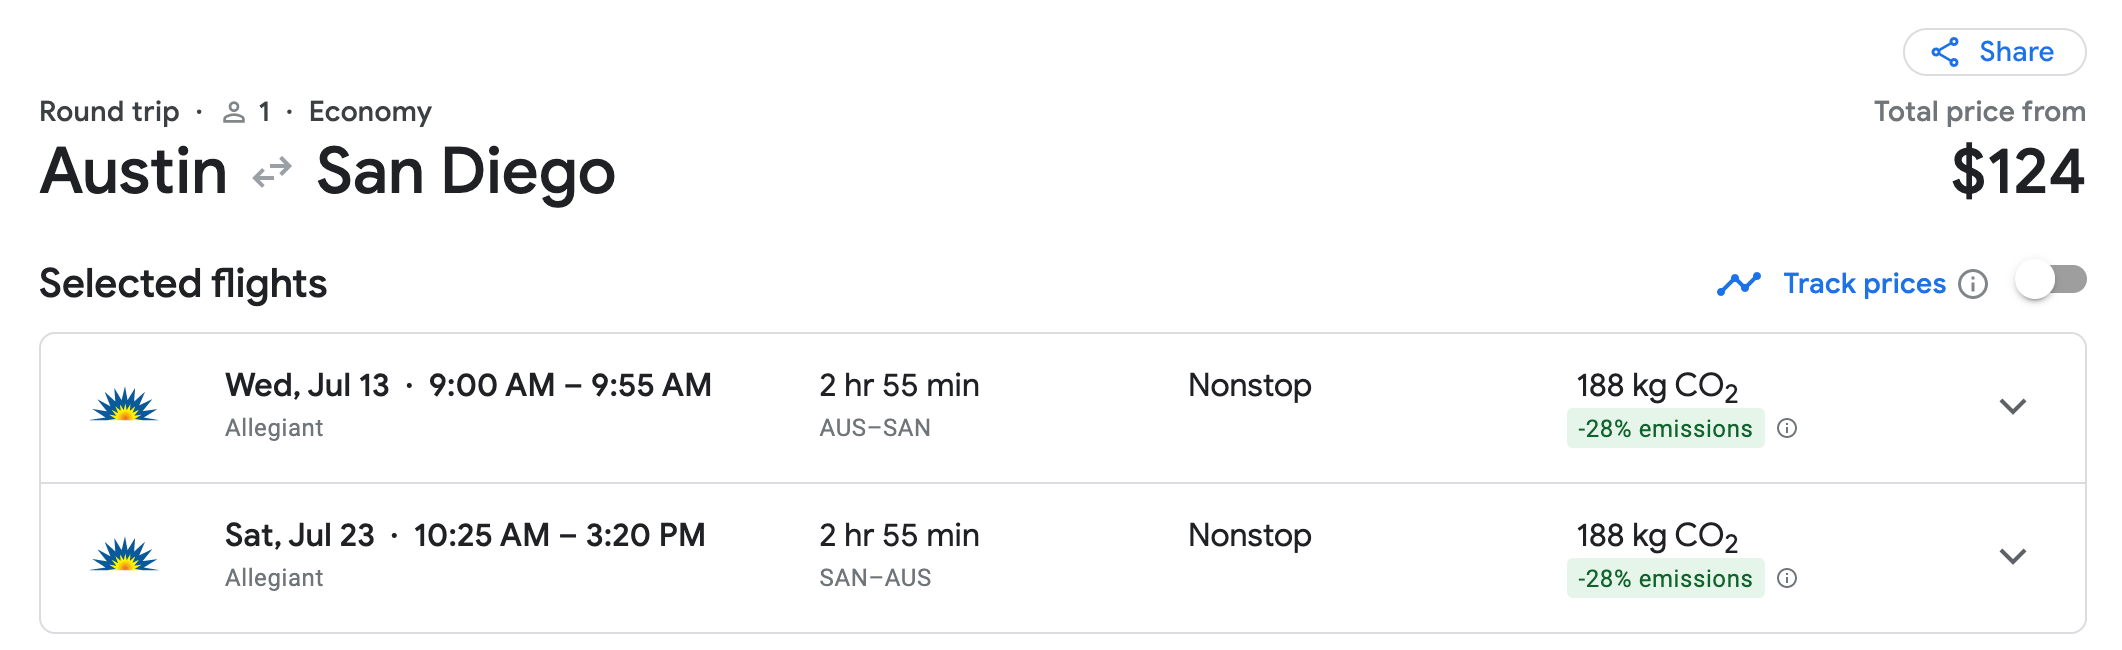Click -28% emissions badge on outbound flight
The width and height of the screenshot is (2122, 650).
(x=1664, y=428)
